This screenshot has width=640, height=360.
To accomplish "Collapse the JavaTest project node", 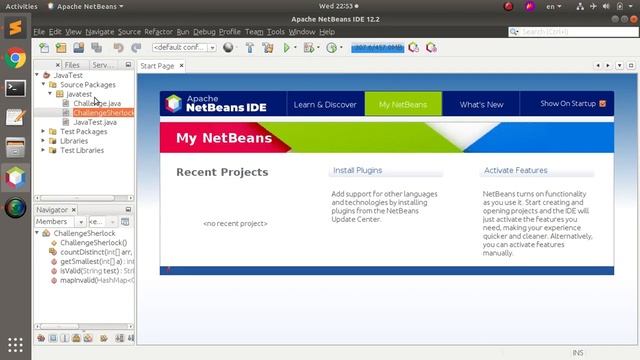I will [x=37, y=75].
